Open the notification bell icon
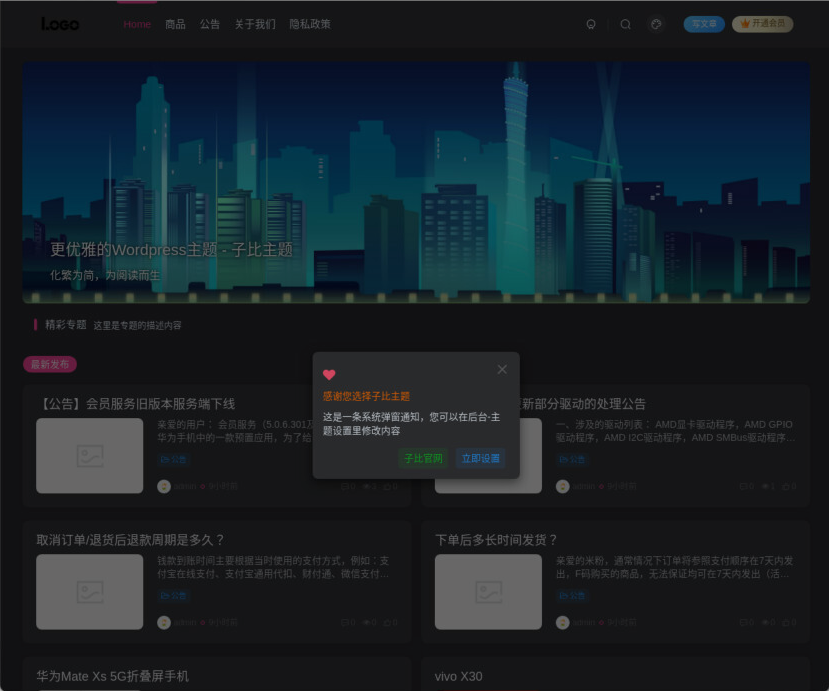The height and width of the screenshot is (691, 829). point(591,23)
